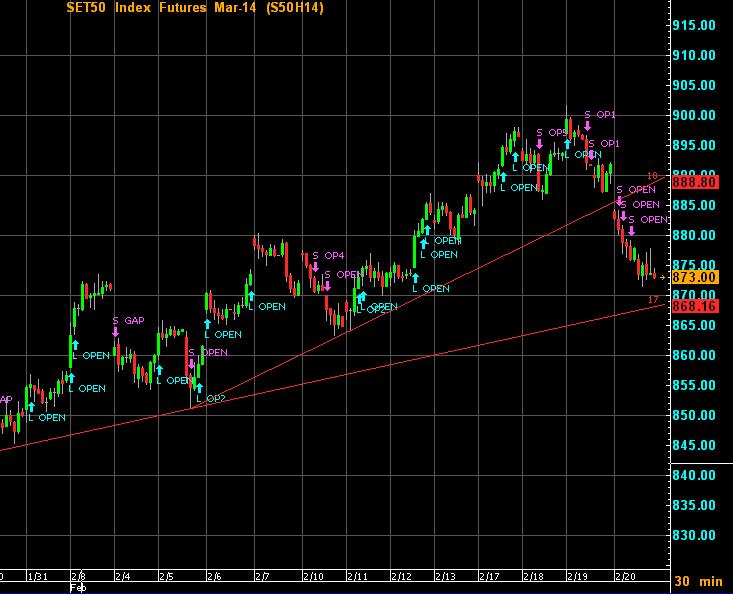Click the 855.00 price axis label
Image resolution: width=733 pixels, height=594 pixels.
tap(694, 385)
